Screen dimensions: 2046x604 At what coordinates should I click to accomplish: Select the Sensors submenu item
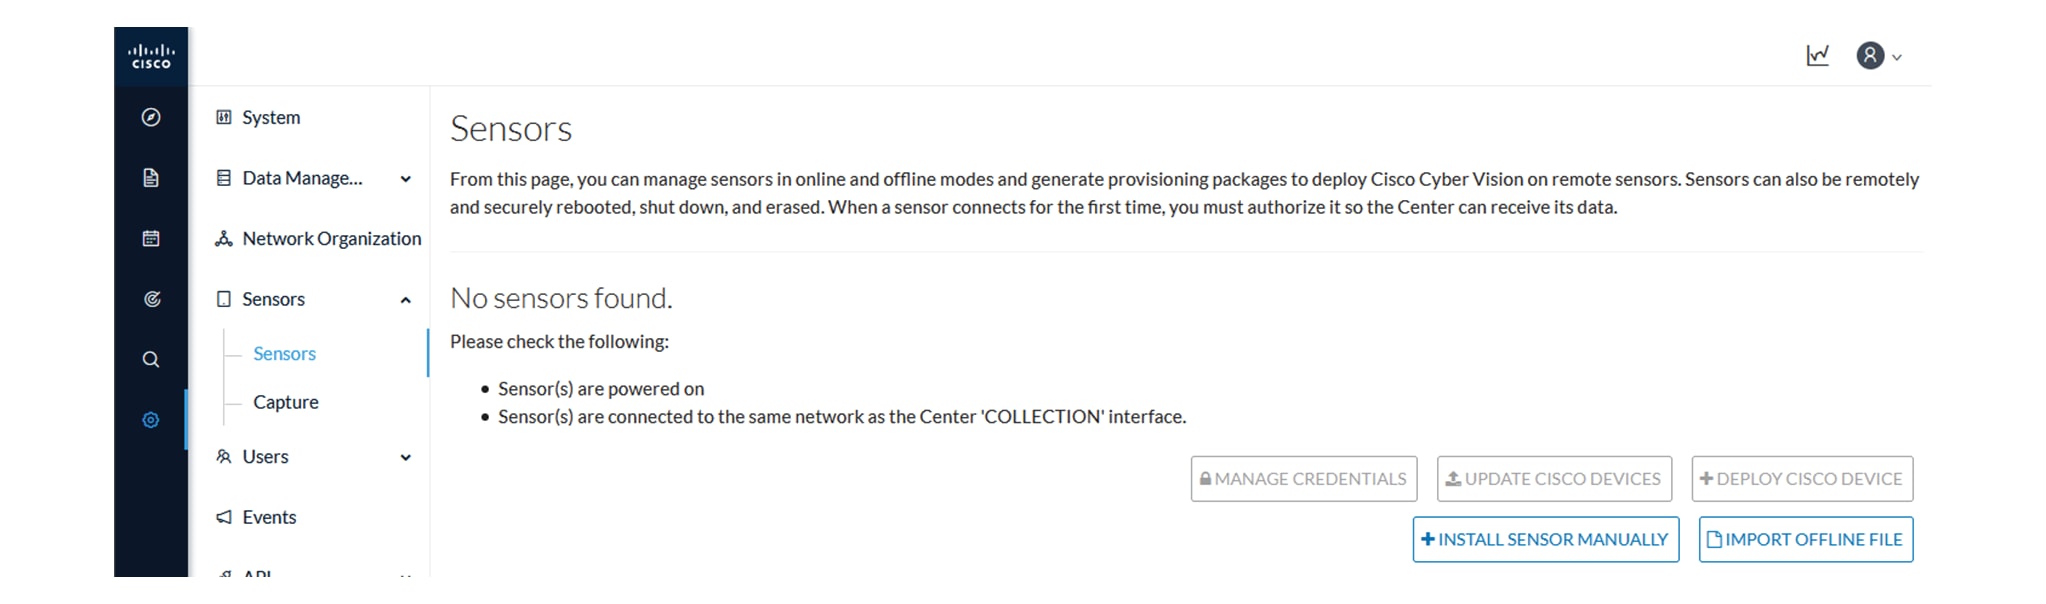pyautogui.click(x=285, y=353)
